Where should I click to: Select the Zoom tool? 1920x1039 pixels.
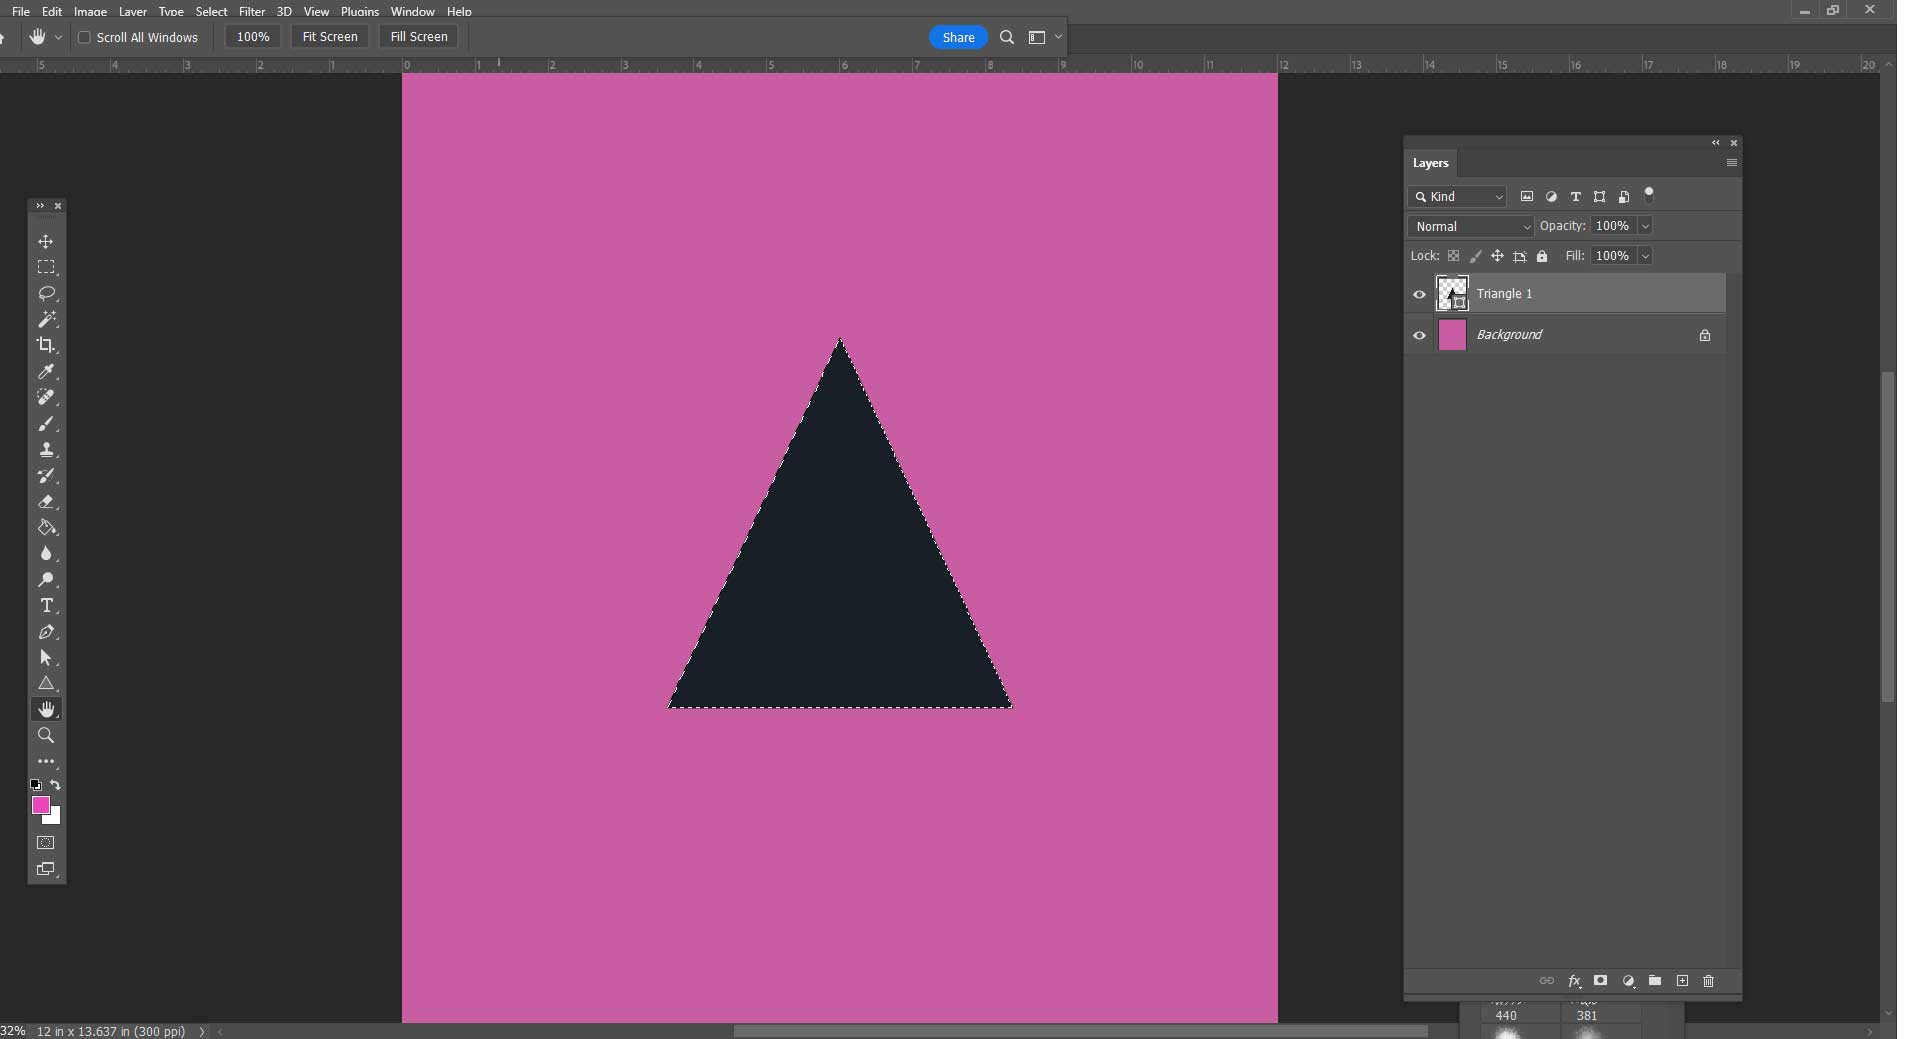pos(46,735)
